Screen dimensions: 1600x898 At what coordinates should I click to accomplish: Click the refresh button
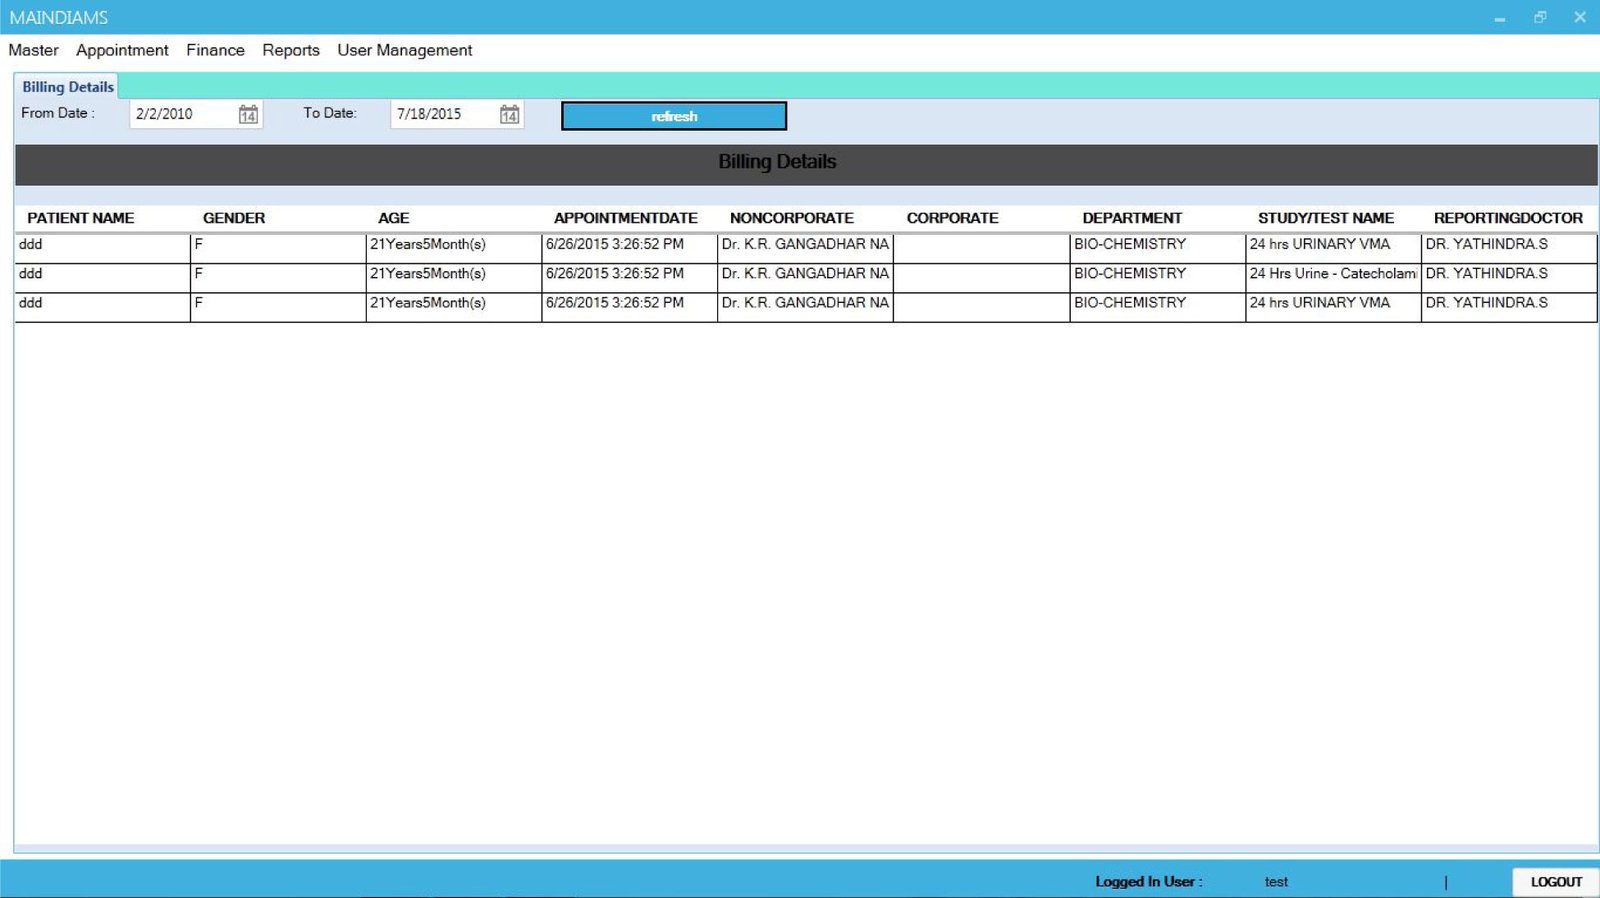click(x=673, y=116)
